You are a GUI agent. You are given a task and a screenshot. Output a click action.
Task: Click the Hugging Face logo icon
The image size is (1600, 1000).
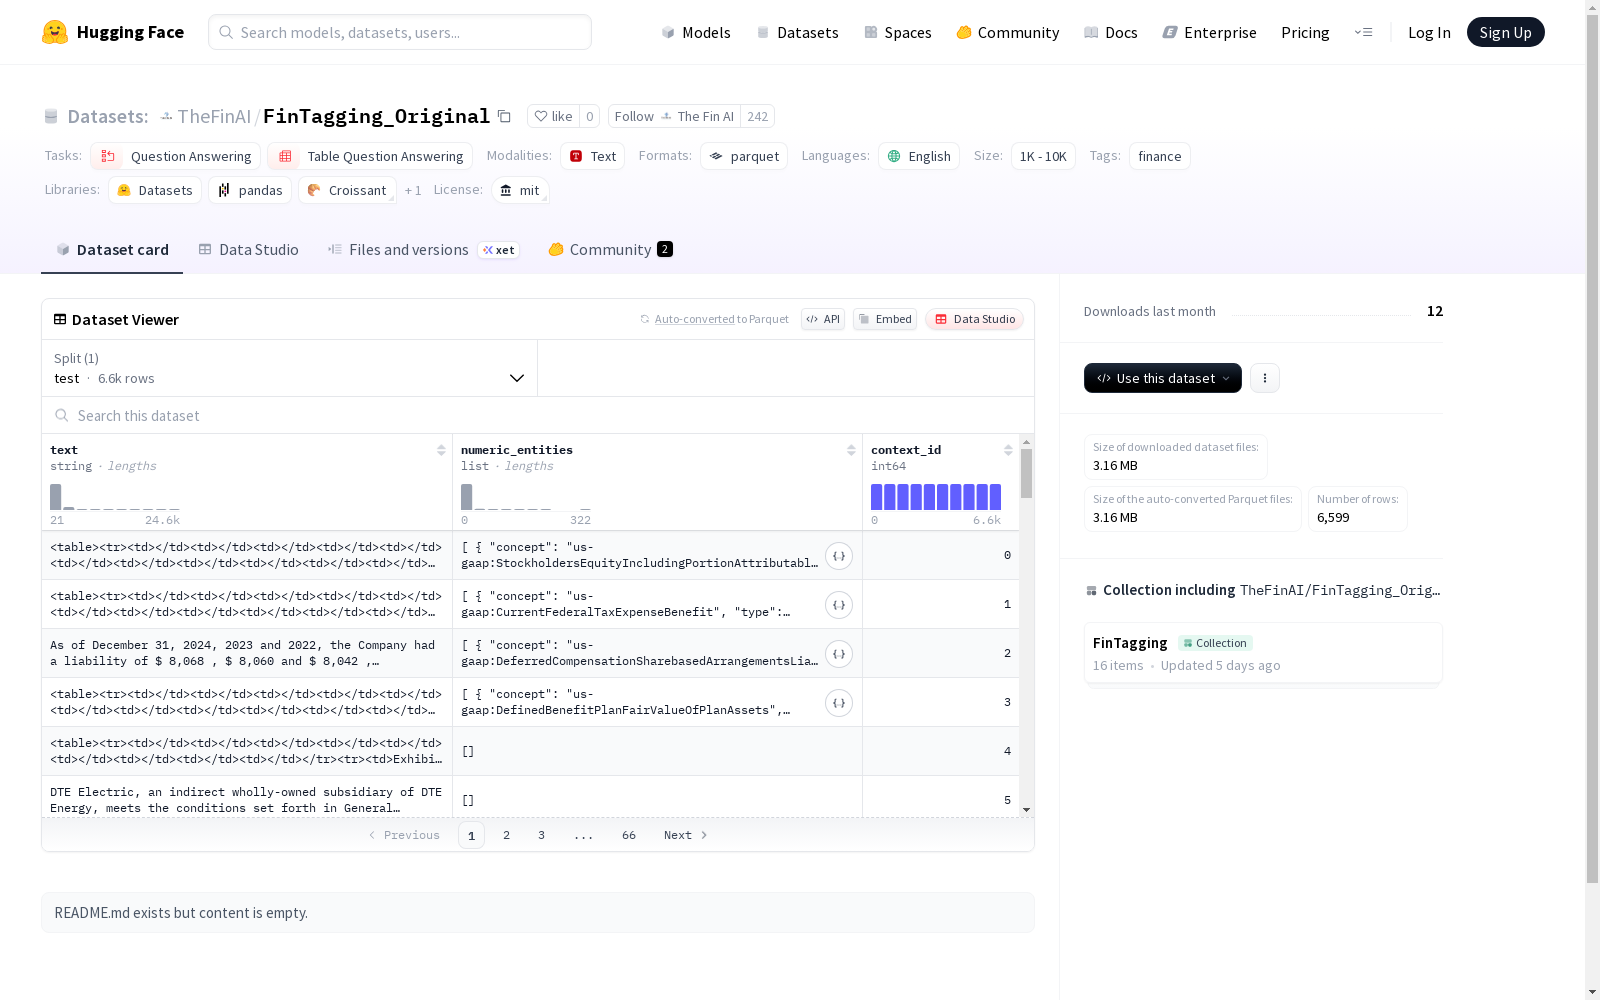[x=55, y=32]
